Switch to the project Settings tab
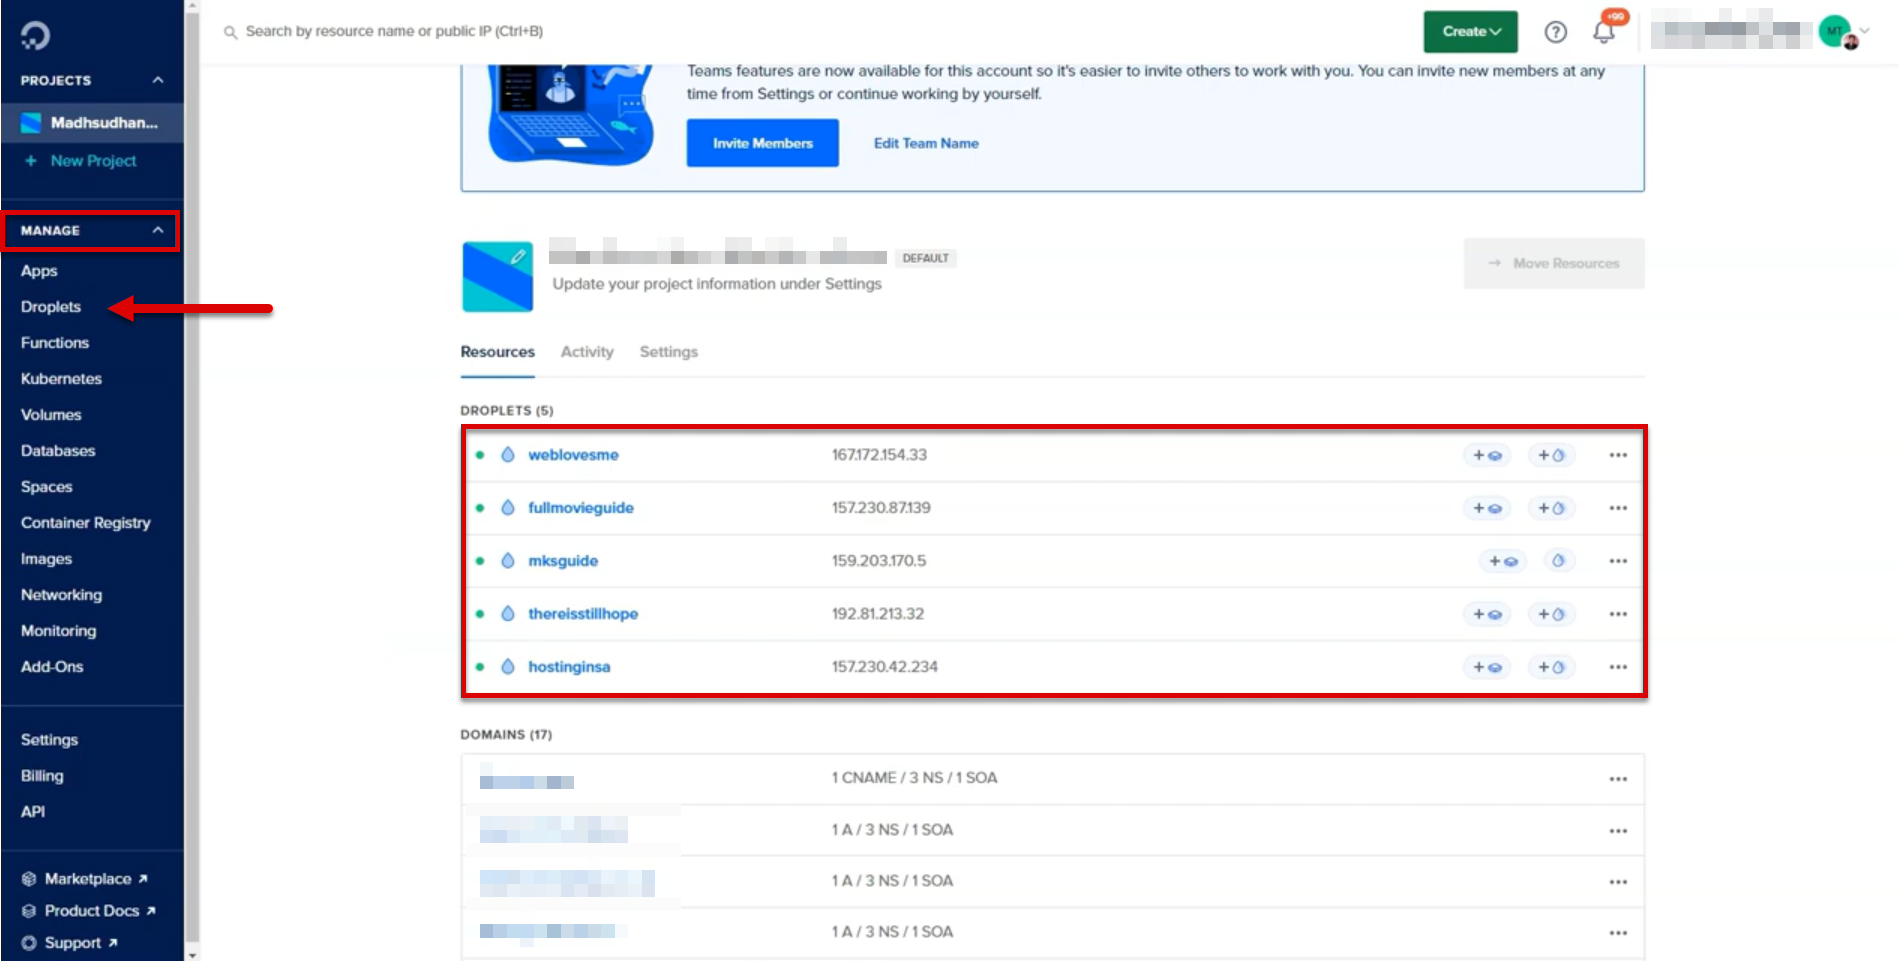This screenshot has height=961, width=1899. click(668, 352)
